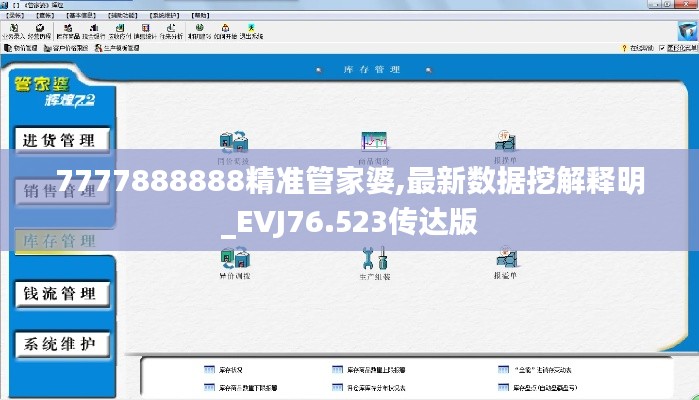699x400 pixels.
Task: Click table icon beside 上限报警 report
Action: [x=337, y=370]
